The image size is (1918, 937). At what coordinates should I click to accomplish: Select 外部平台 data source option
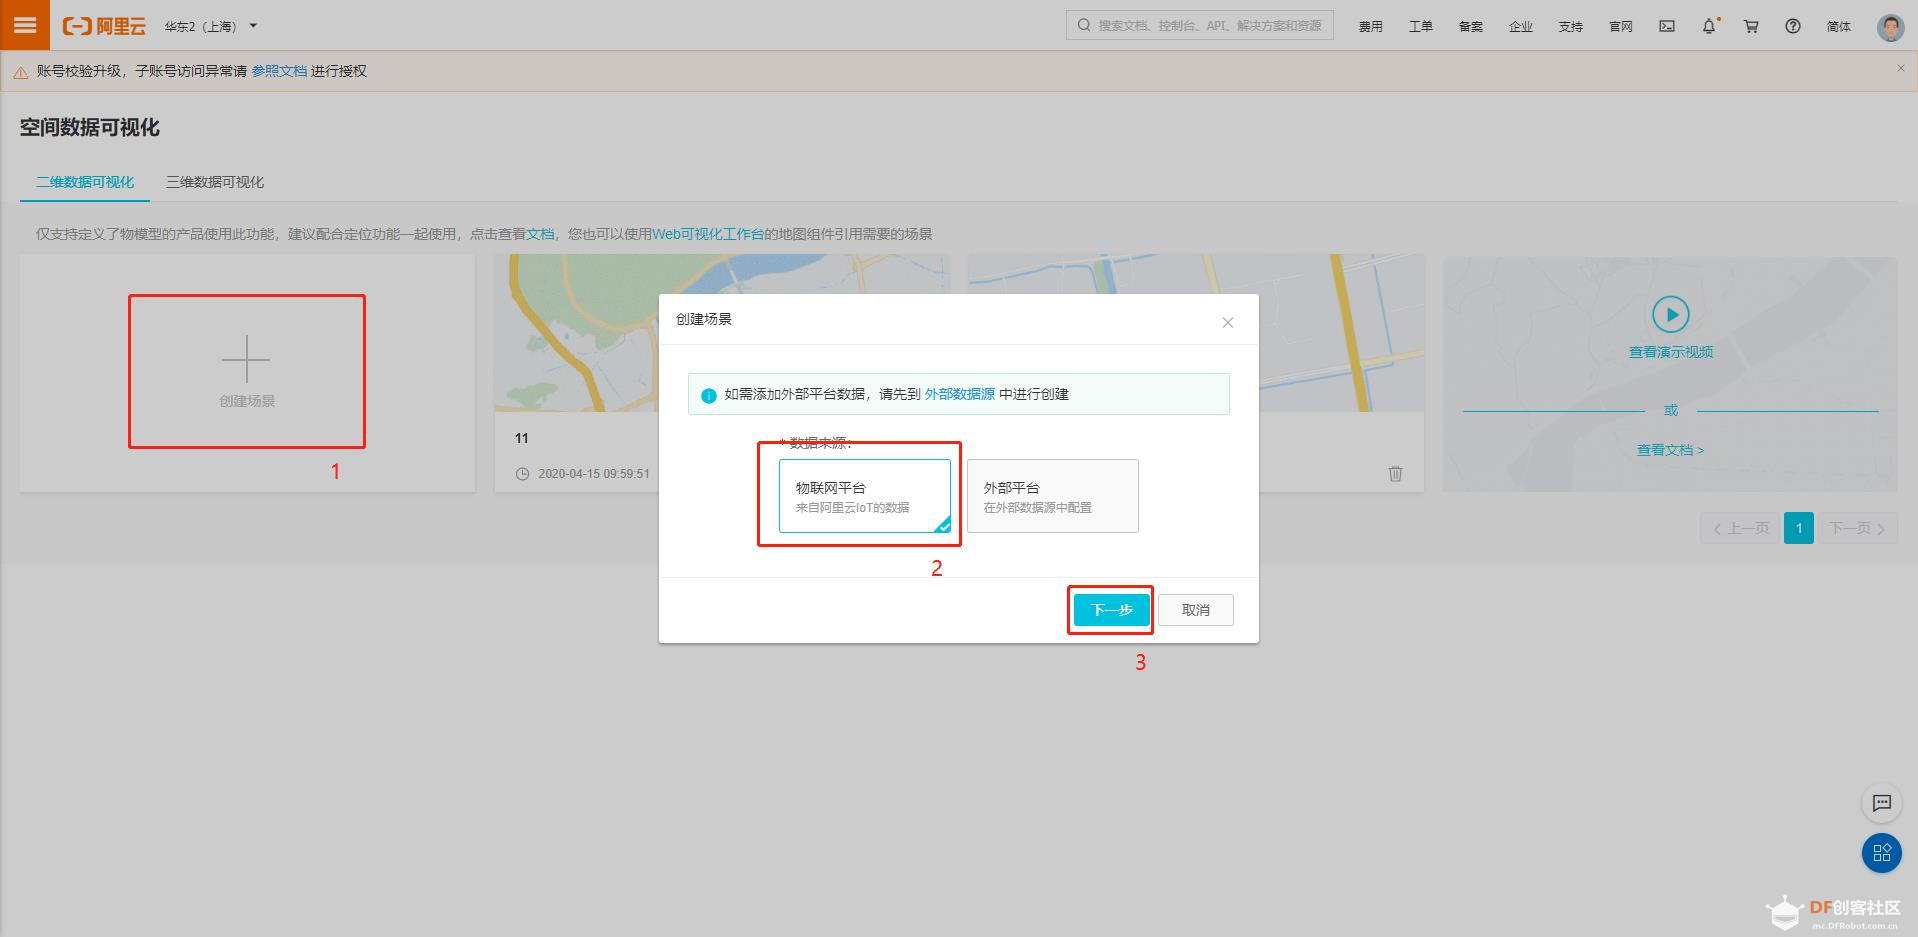[1052, 496]
